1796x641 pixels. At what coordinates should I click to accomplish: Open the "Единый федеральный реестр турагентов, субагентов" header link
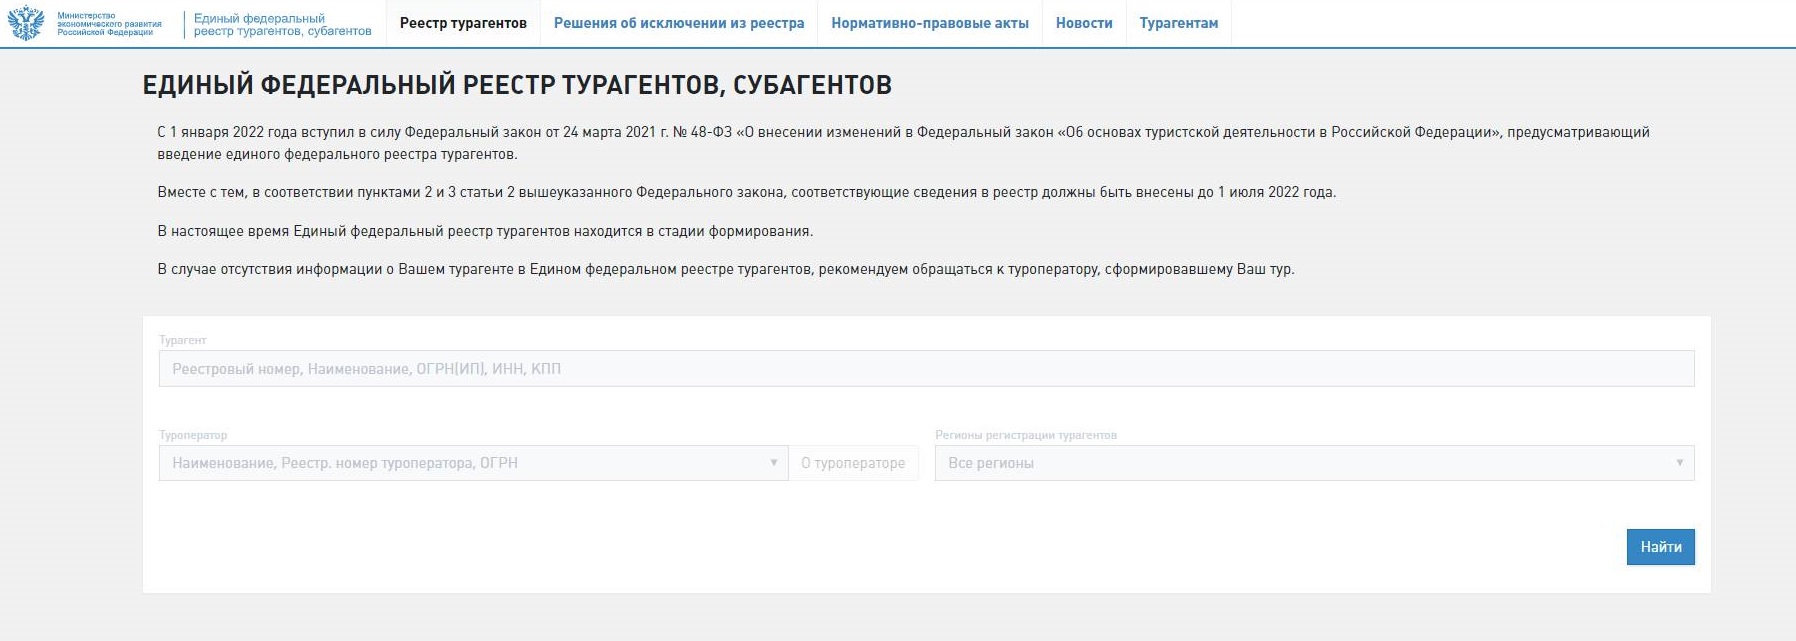click(x=282, y=25)
